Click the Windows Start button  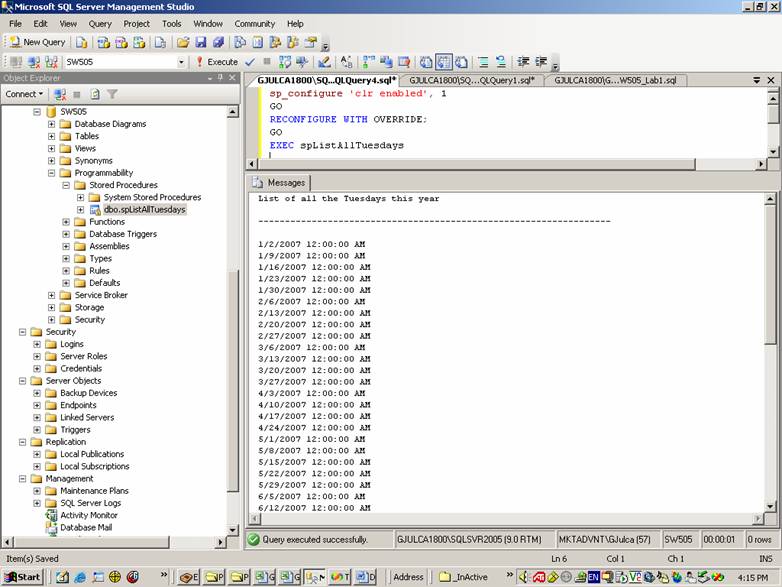[22, 577]
